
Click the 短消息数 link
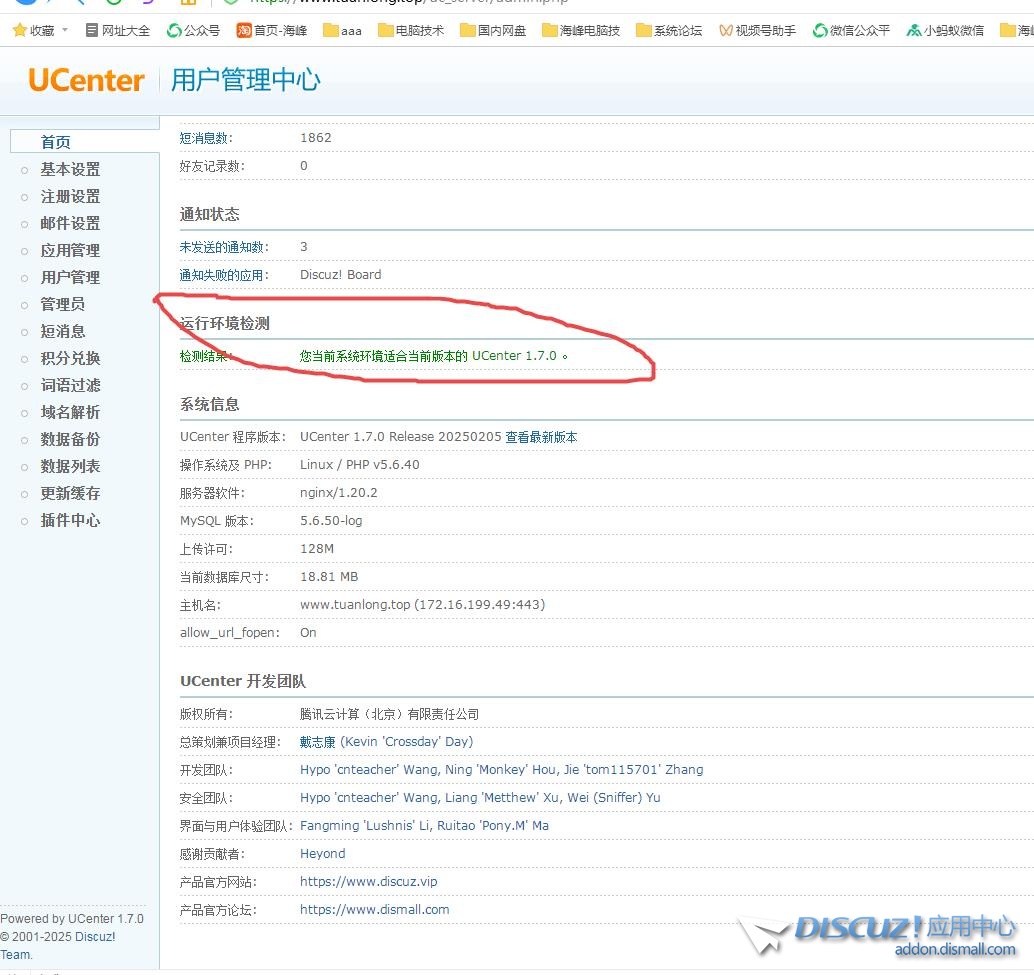(x=206, y=138)
